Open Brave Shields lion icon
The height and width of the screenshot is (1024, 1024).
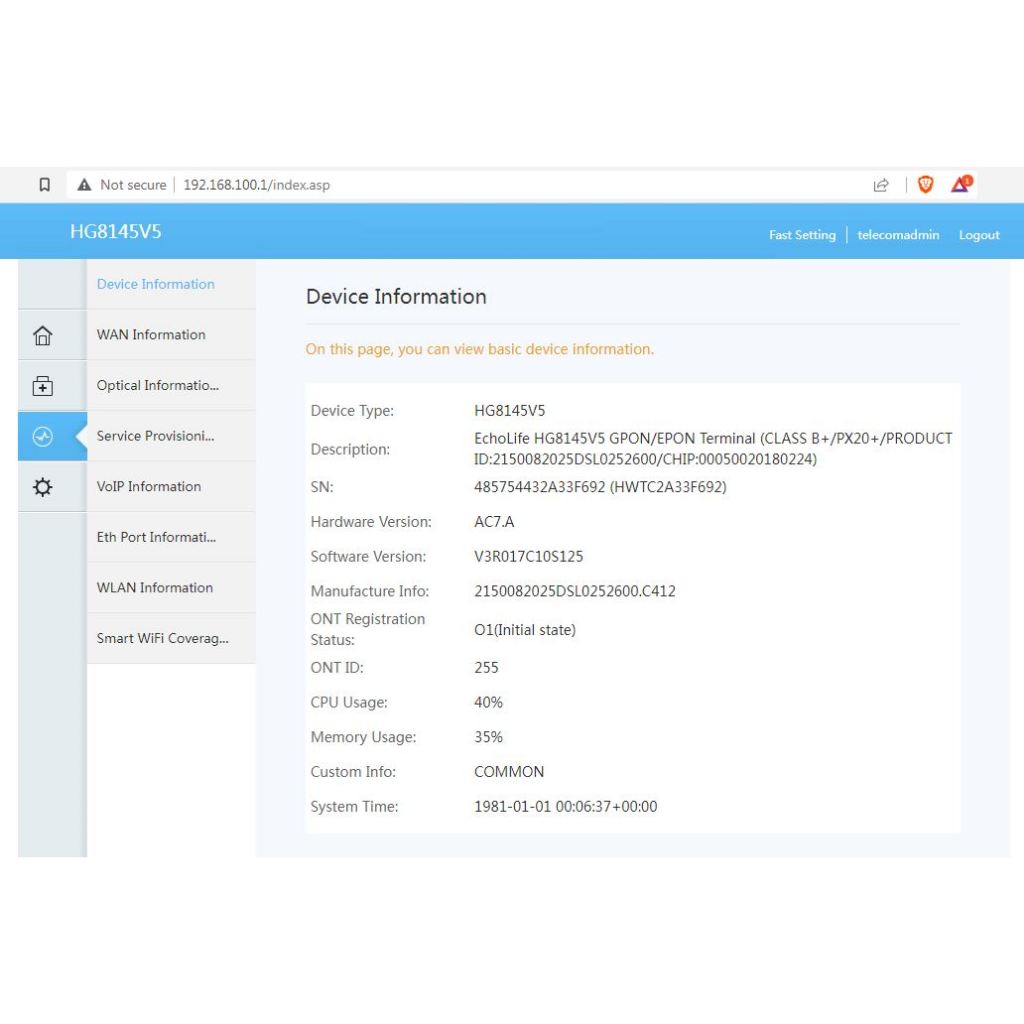(926, 184)
